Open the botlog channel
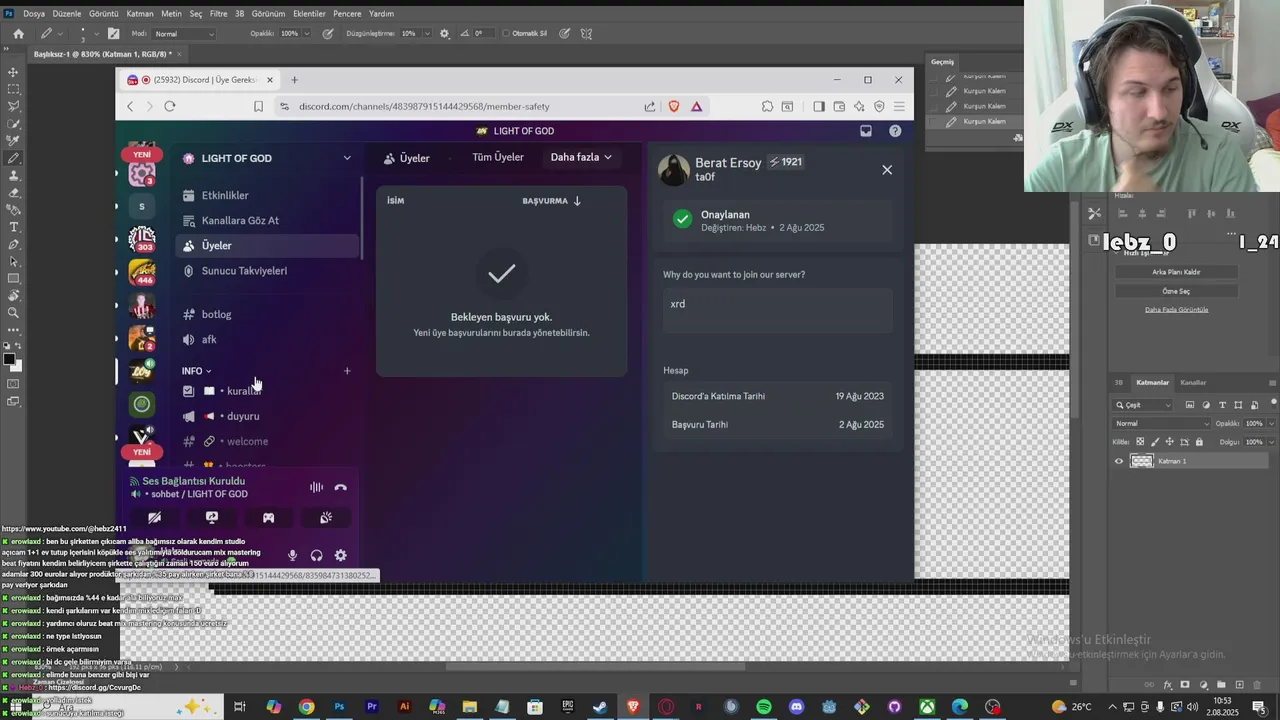 click(x=266, y=314)
